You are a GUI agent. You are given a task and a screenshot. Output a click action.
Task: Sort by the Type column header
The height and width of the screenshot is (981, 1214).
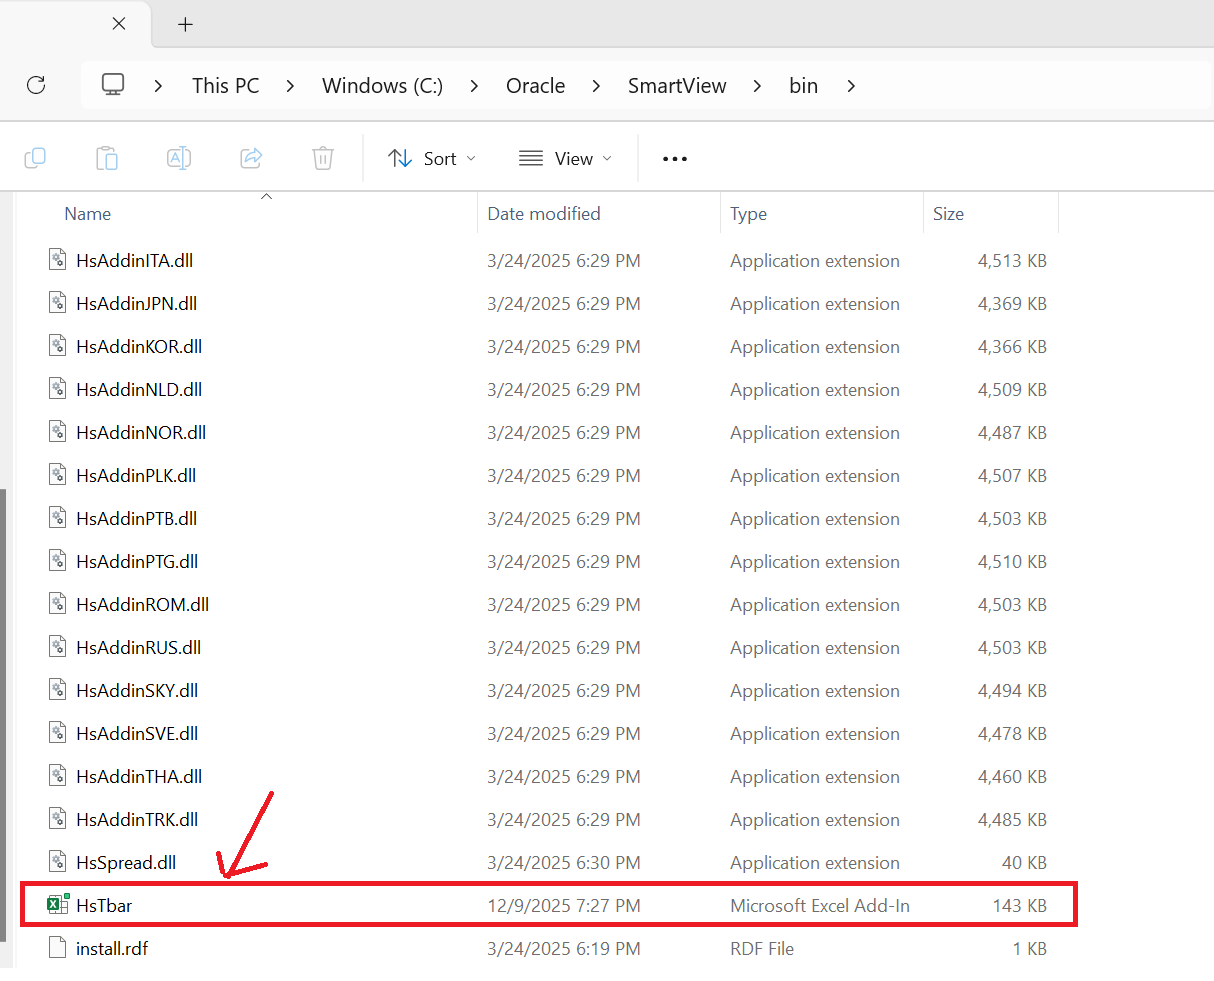[748, 213]
